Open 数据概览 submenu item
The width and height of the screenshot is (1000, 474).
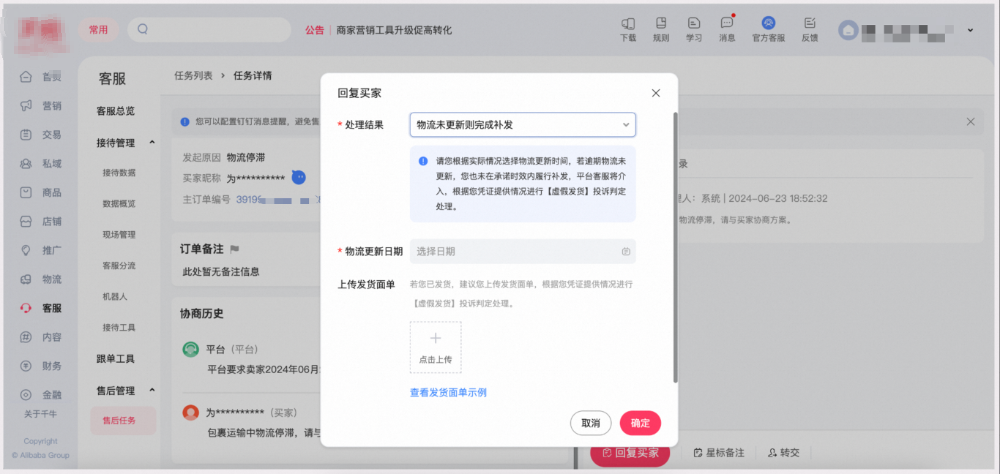[x=119, y=204]
